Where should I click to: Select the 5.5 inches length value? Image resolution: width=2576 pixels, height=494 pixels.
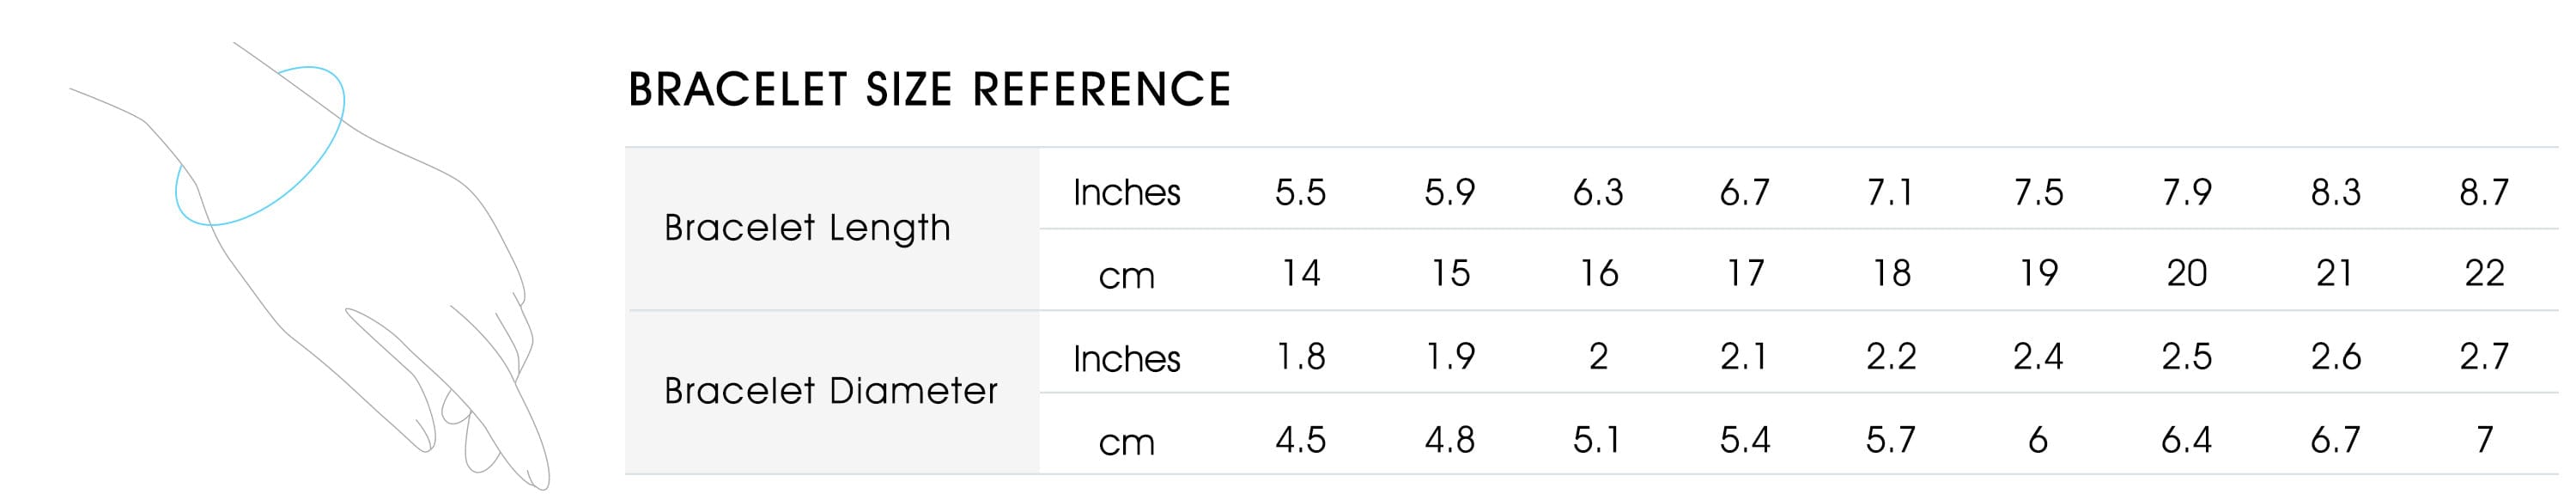1300,192
